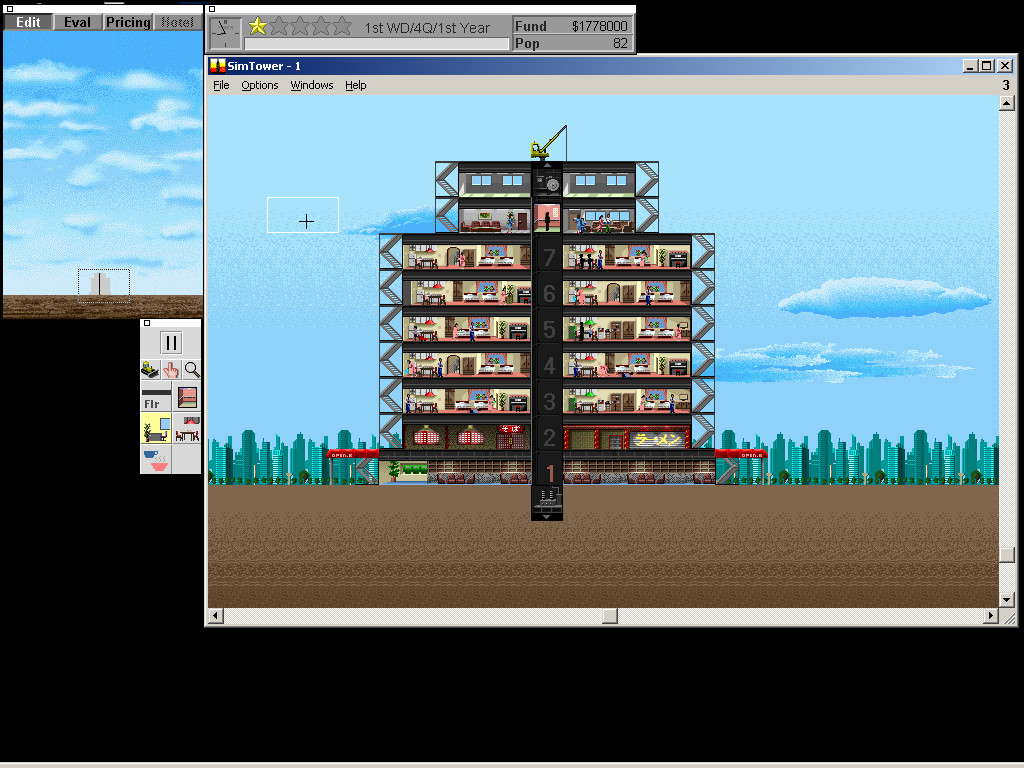Click the Pop value 82
The image size is (1024, 768).
pyautogui.click(x=620, y=43)
